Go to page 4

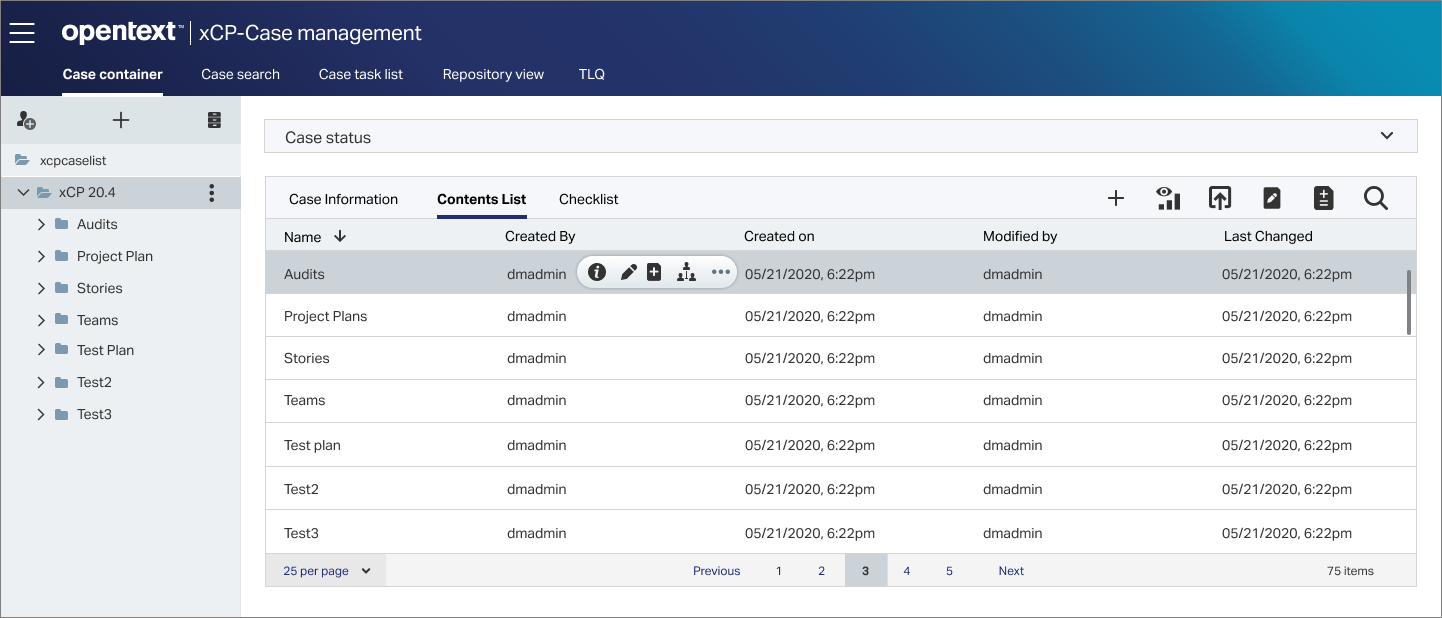[907, 571]
